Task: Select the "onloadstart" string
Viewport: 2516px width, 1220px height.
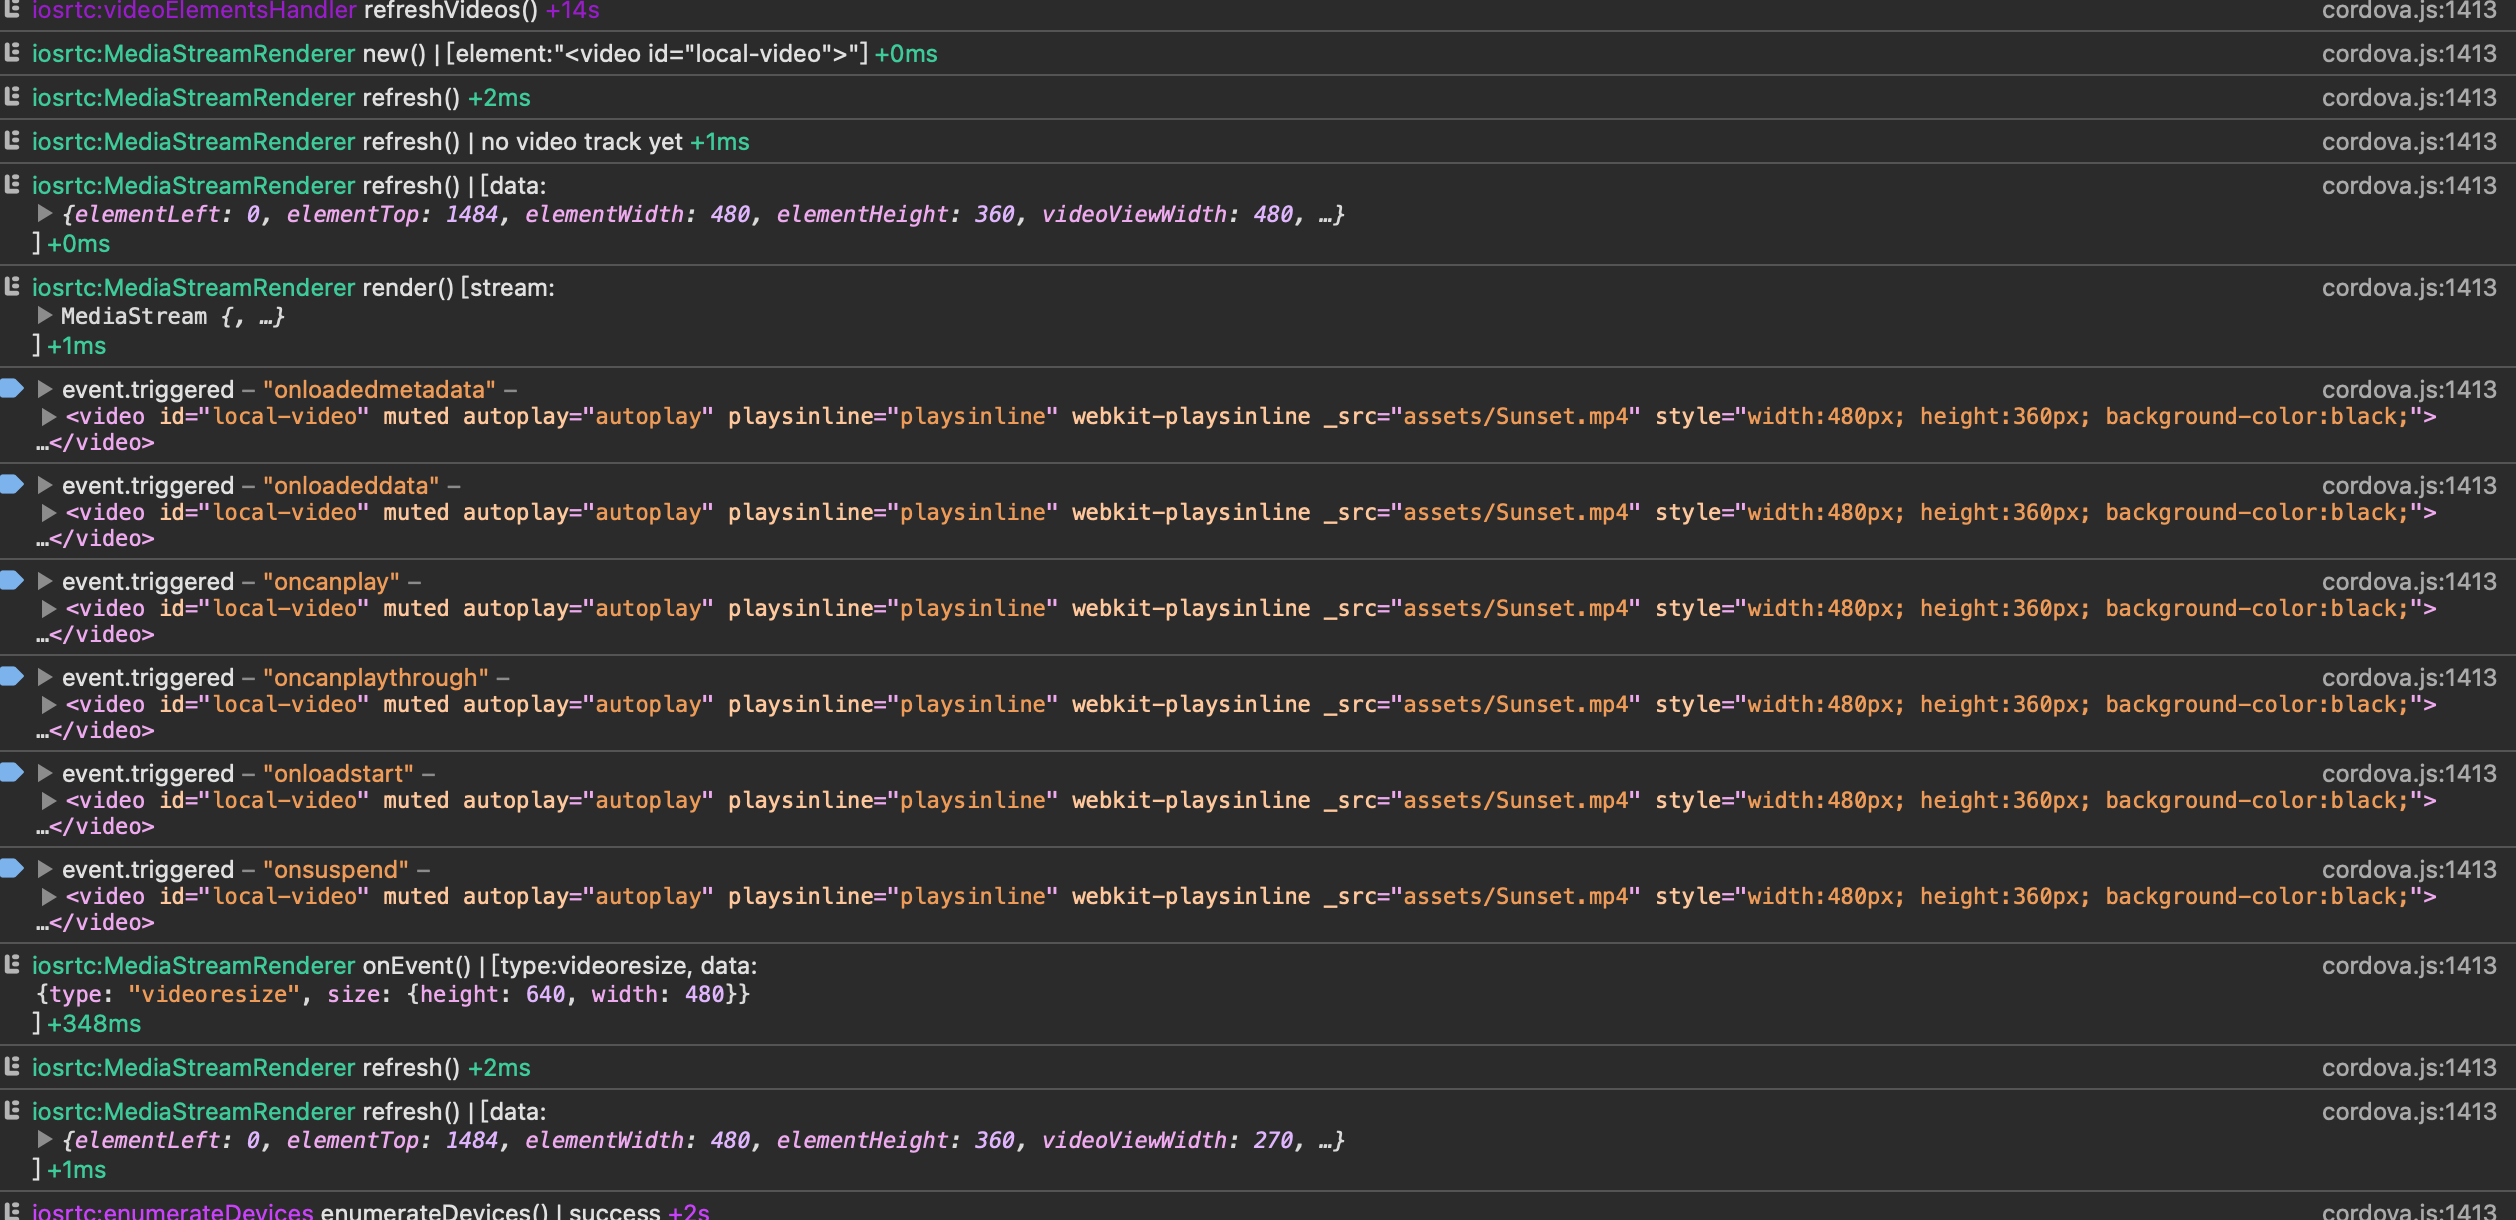Action: (x=338, y=773)
